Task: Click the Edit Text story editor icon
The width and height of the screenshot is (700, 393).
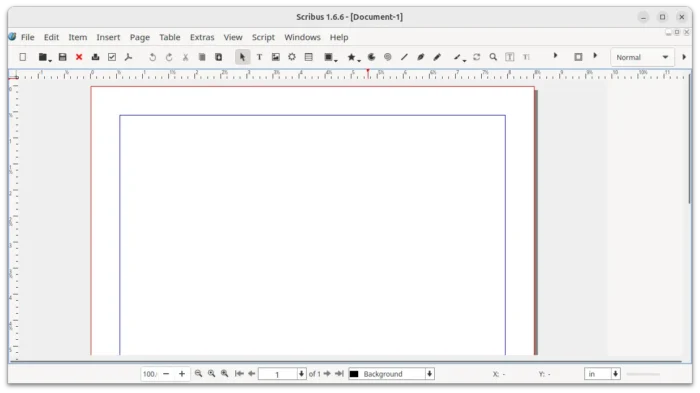Action: 526,57
